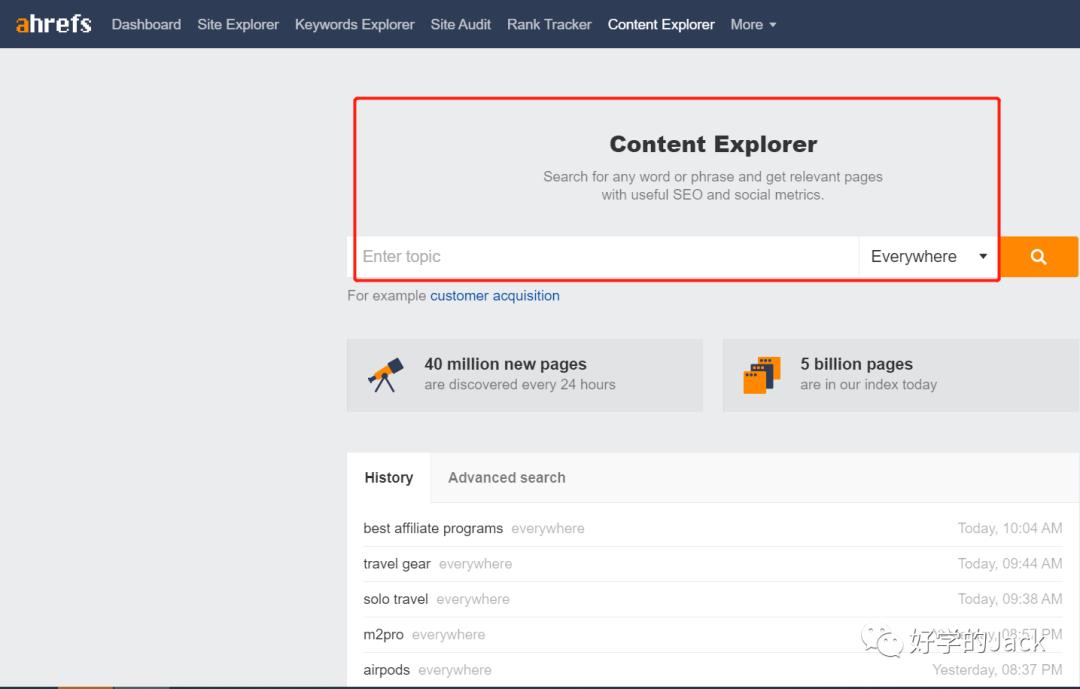Open best affiliate programs history entry
This screenshot has width=1080, height=689.
point(433,528)
